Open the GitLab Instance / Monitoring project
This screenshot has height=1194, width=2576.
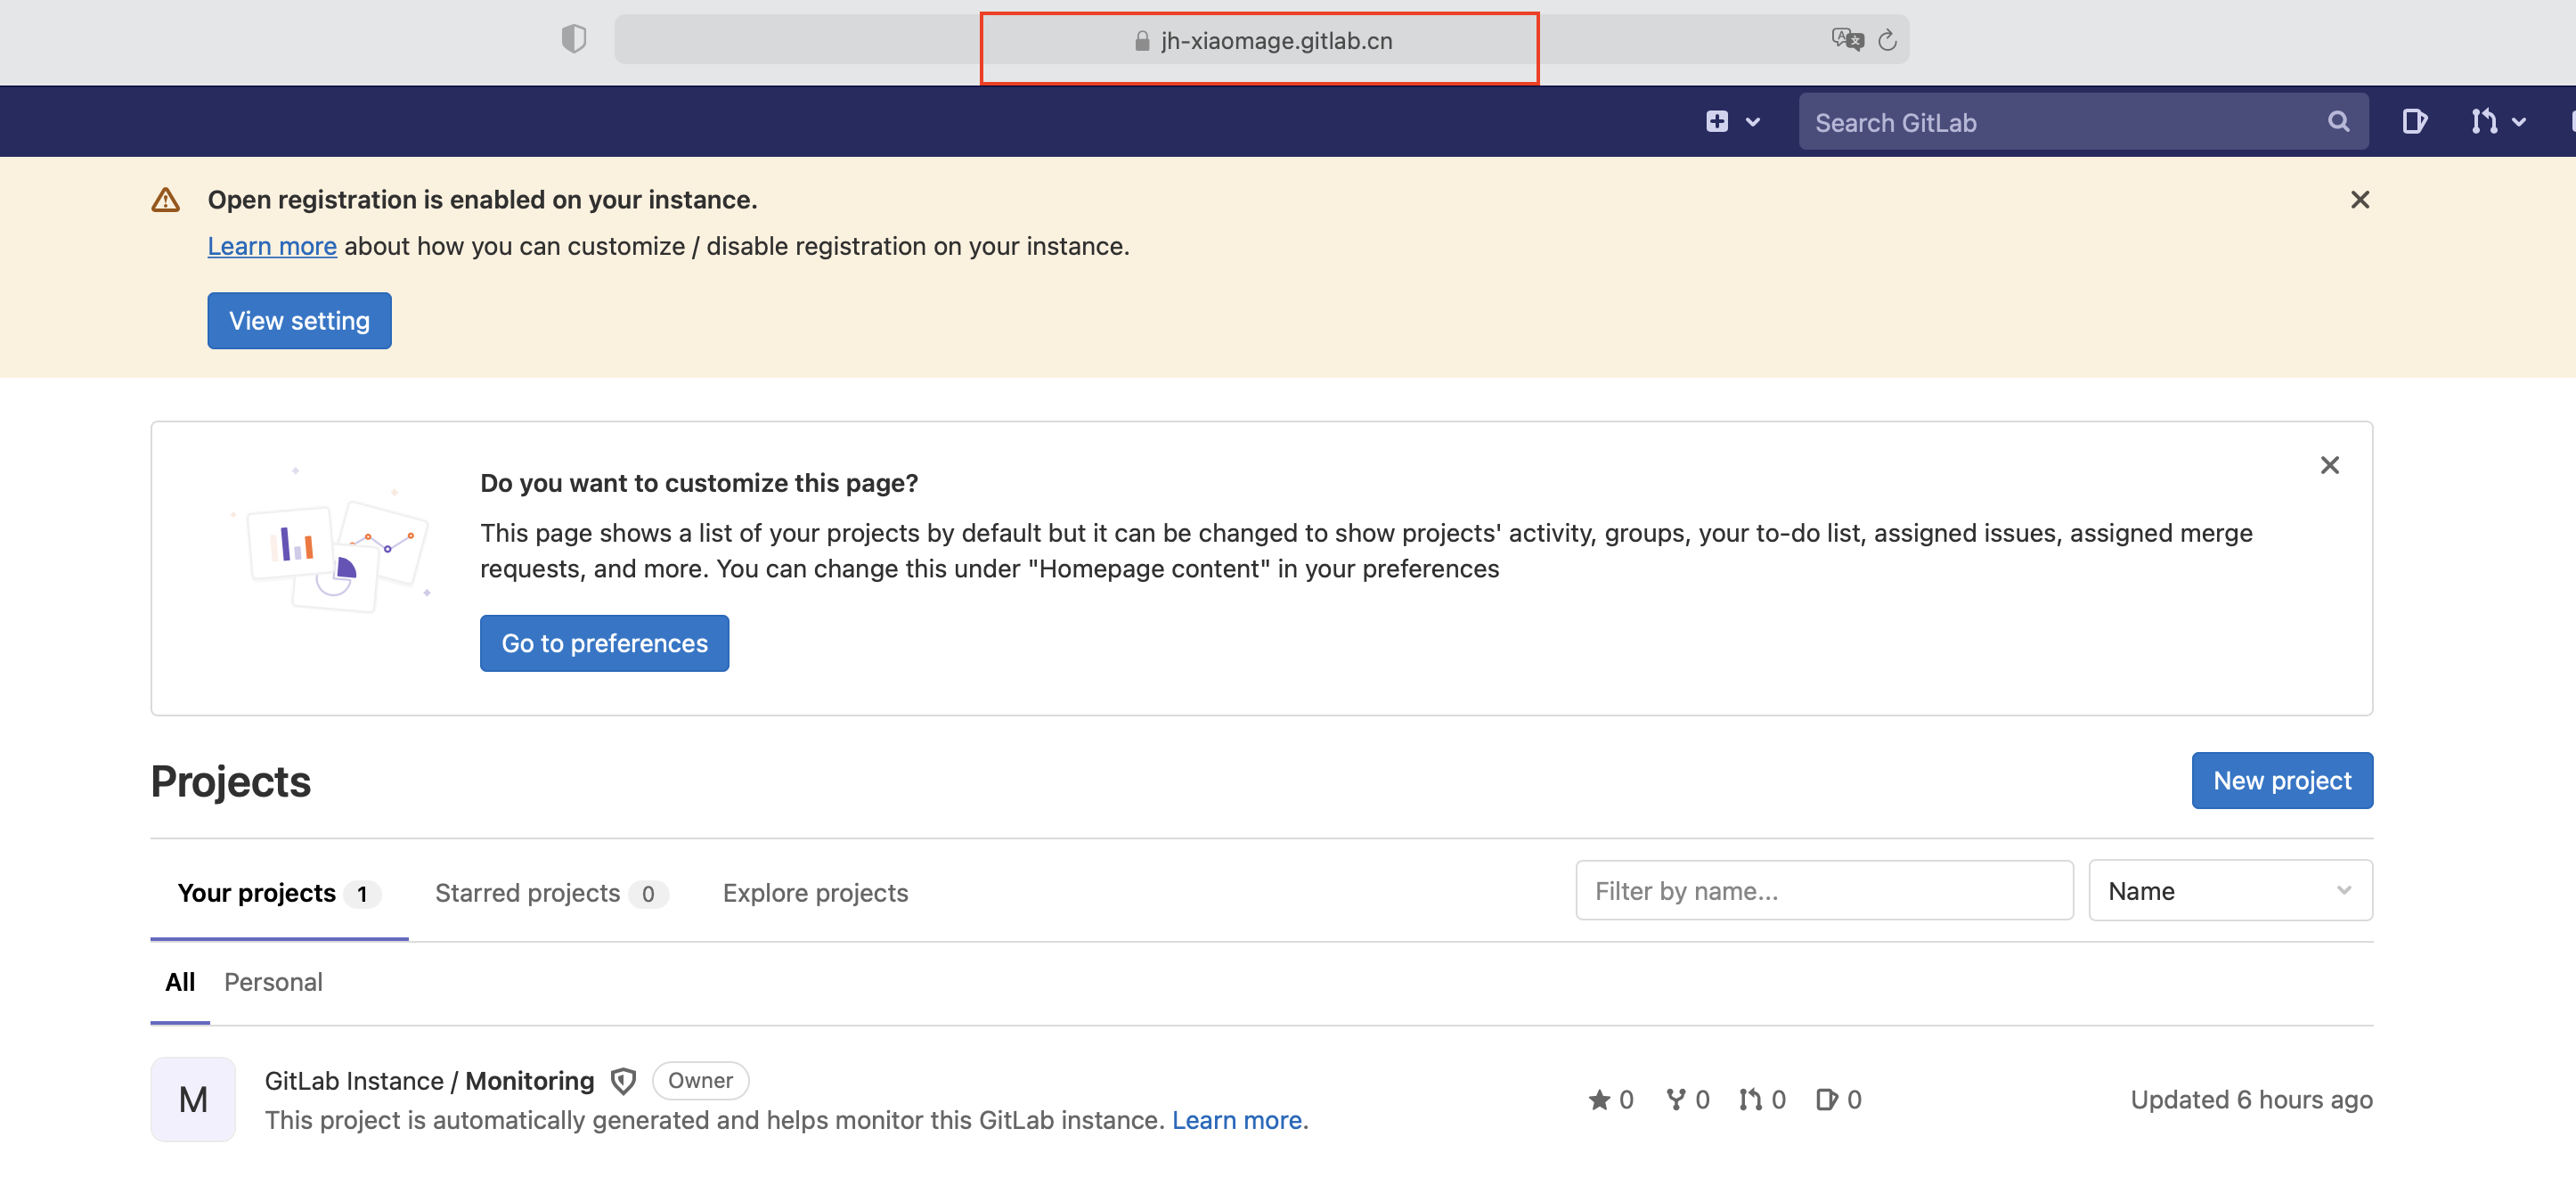point(429,1081)
